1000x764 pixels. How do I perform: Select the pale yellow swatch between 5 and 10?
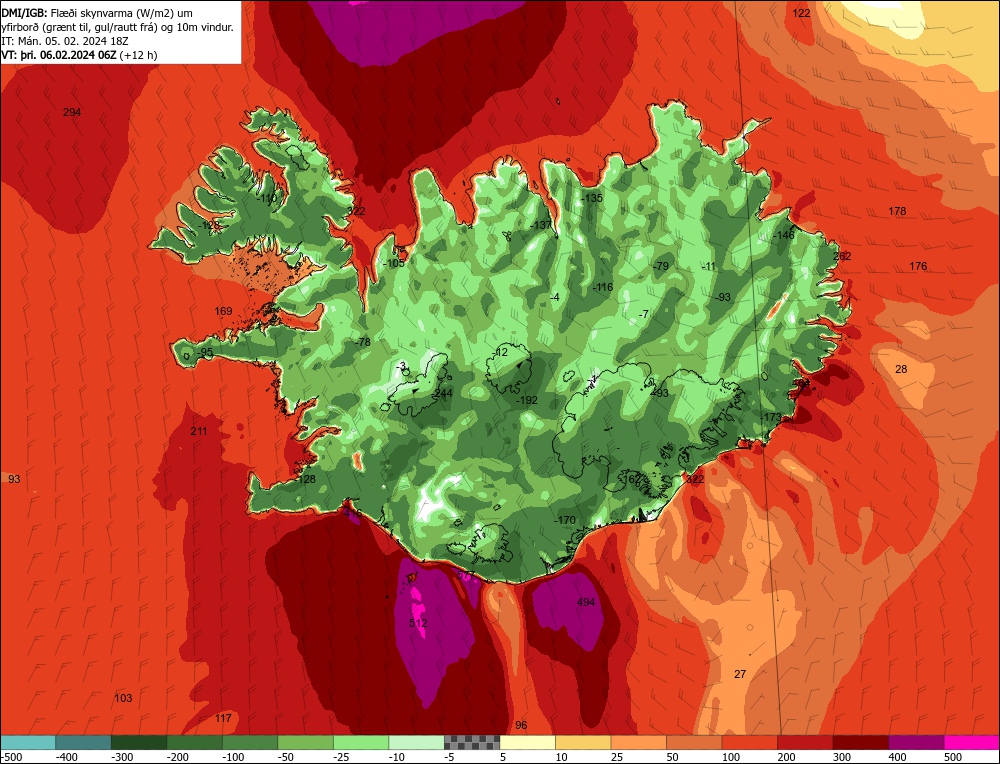point(527,742)
